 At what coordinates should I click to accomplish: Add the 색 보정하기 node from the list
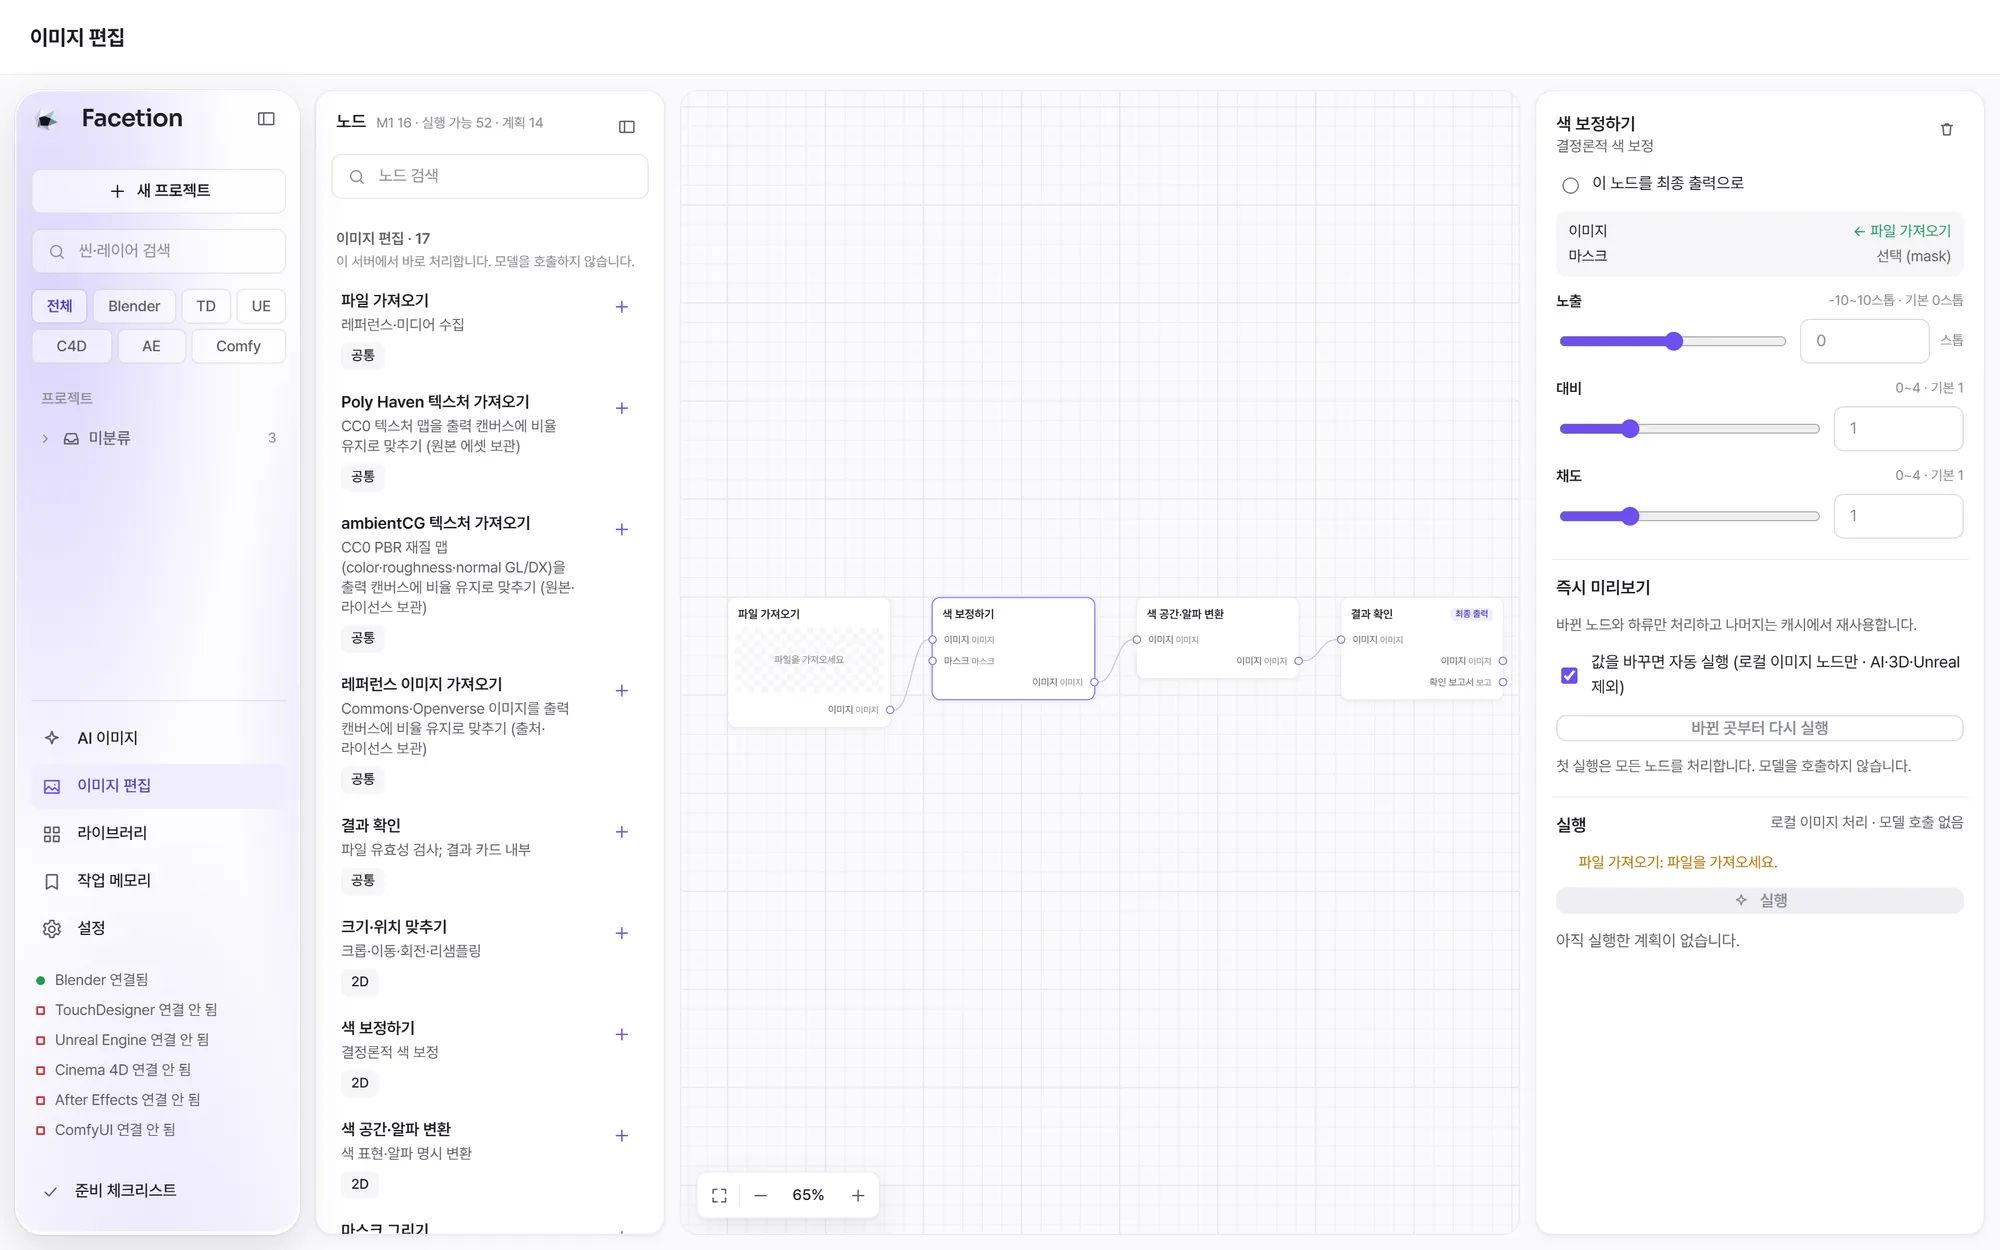[621, 1034]
